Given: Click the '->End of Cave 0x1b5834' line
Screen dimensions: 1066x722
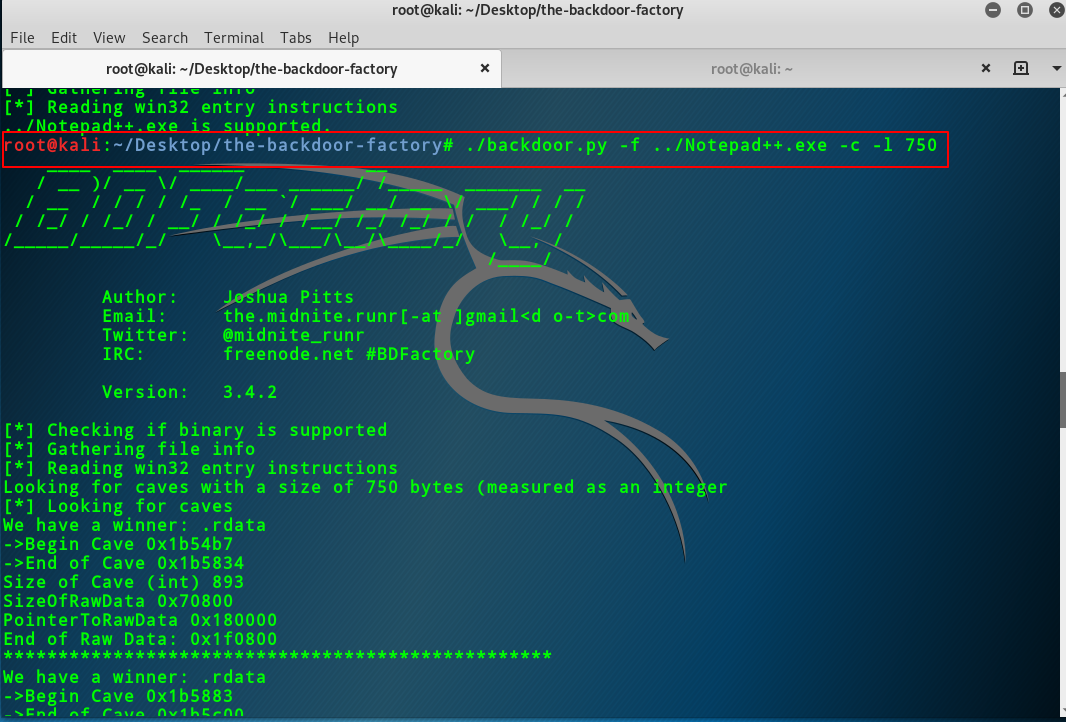Looking at the screenshot, I should pyautogui.click(x=124, y=564).
